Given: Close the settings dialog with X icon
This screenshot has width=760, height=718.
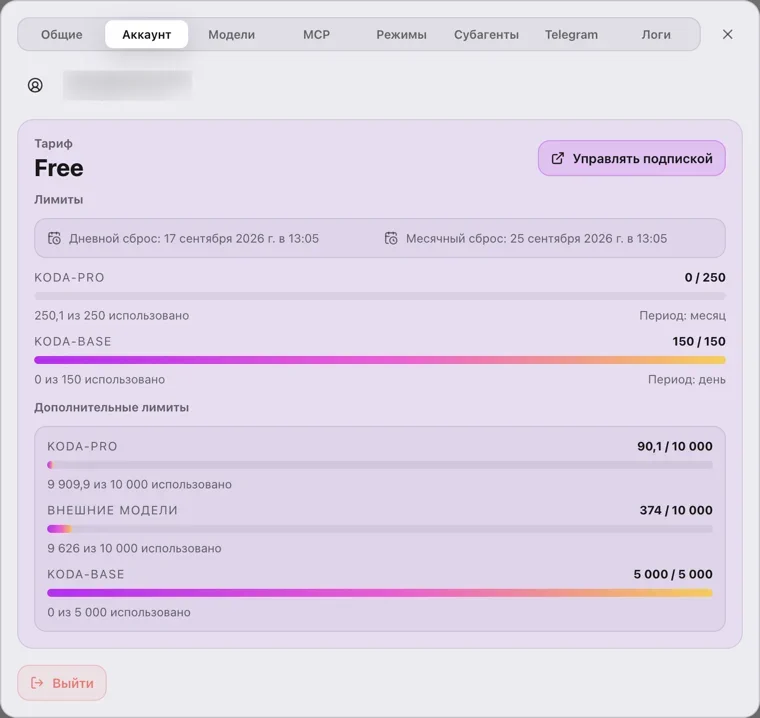Looking at the screenshot, I should pyautogui.click(x=727, y=34).
